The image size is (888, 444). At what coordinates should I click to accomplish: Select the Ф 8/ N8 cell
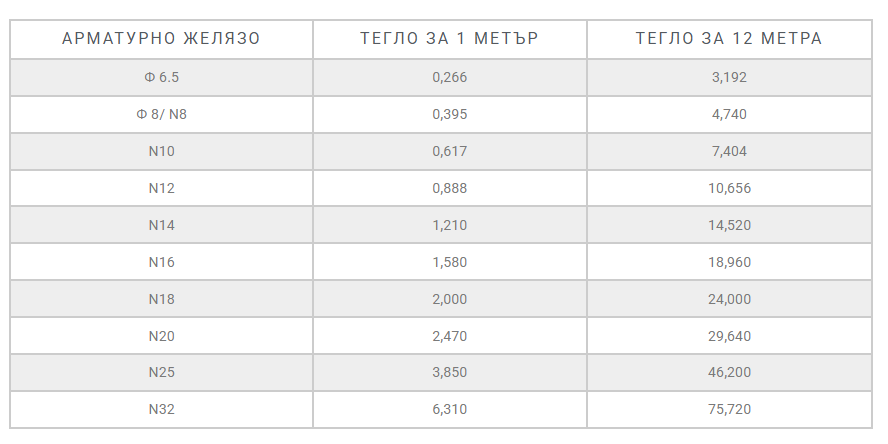coord(161,114)
